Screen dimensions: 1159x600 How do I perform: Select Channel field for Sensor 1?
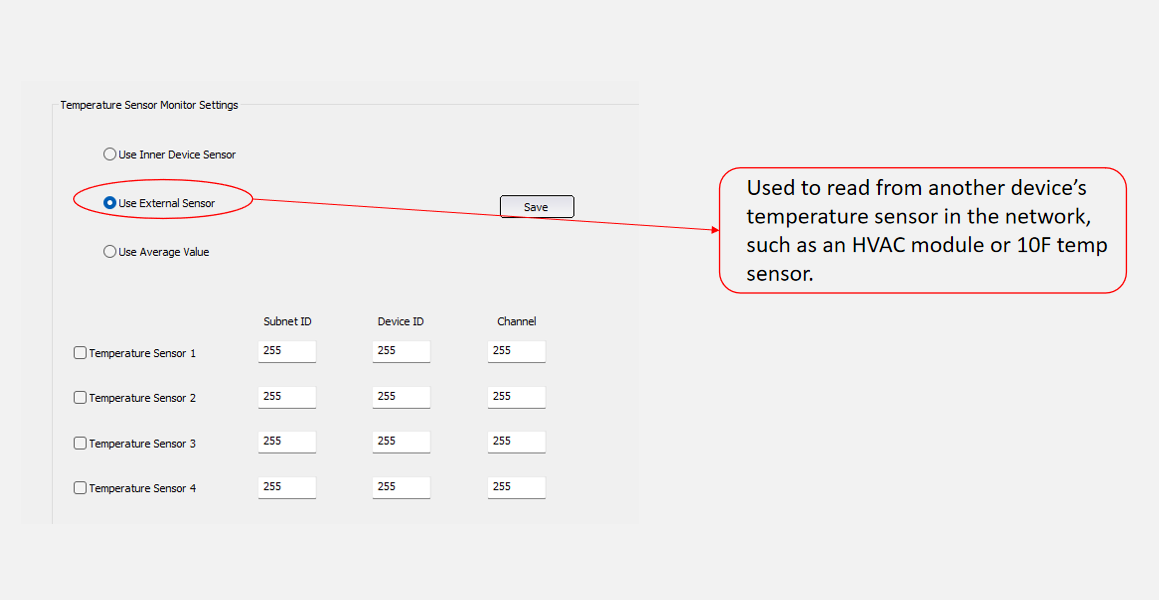517,352
